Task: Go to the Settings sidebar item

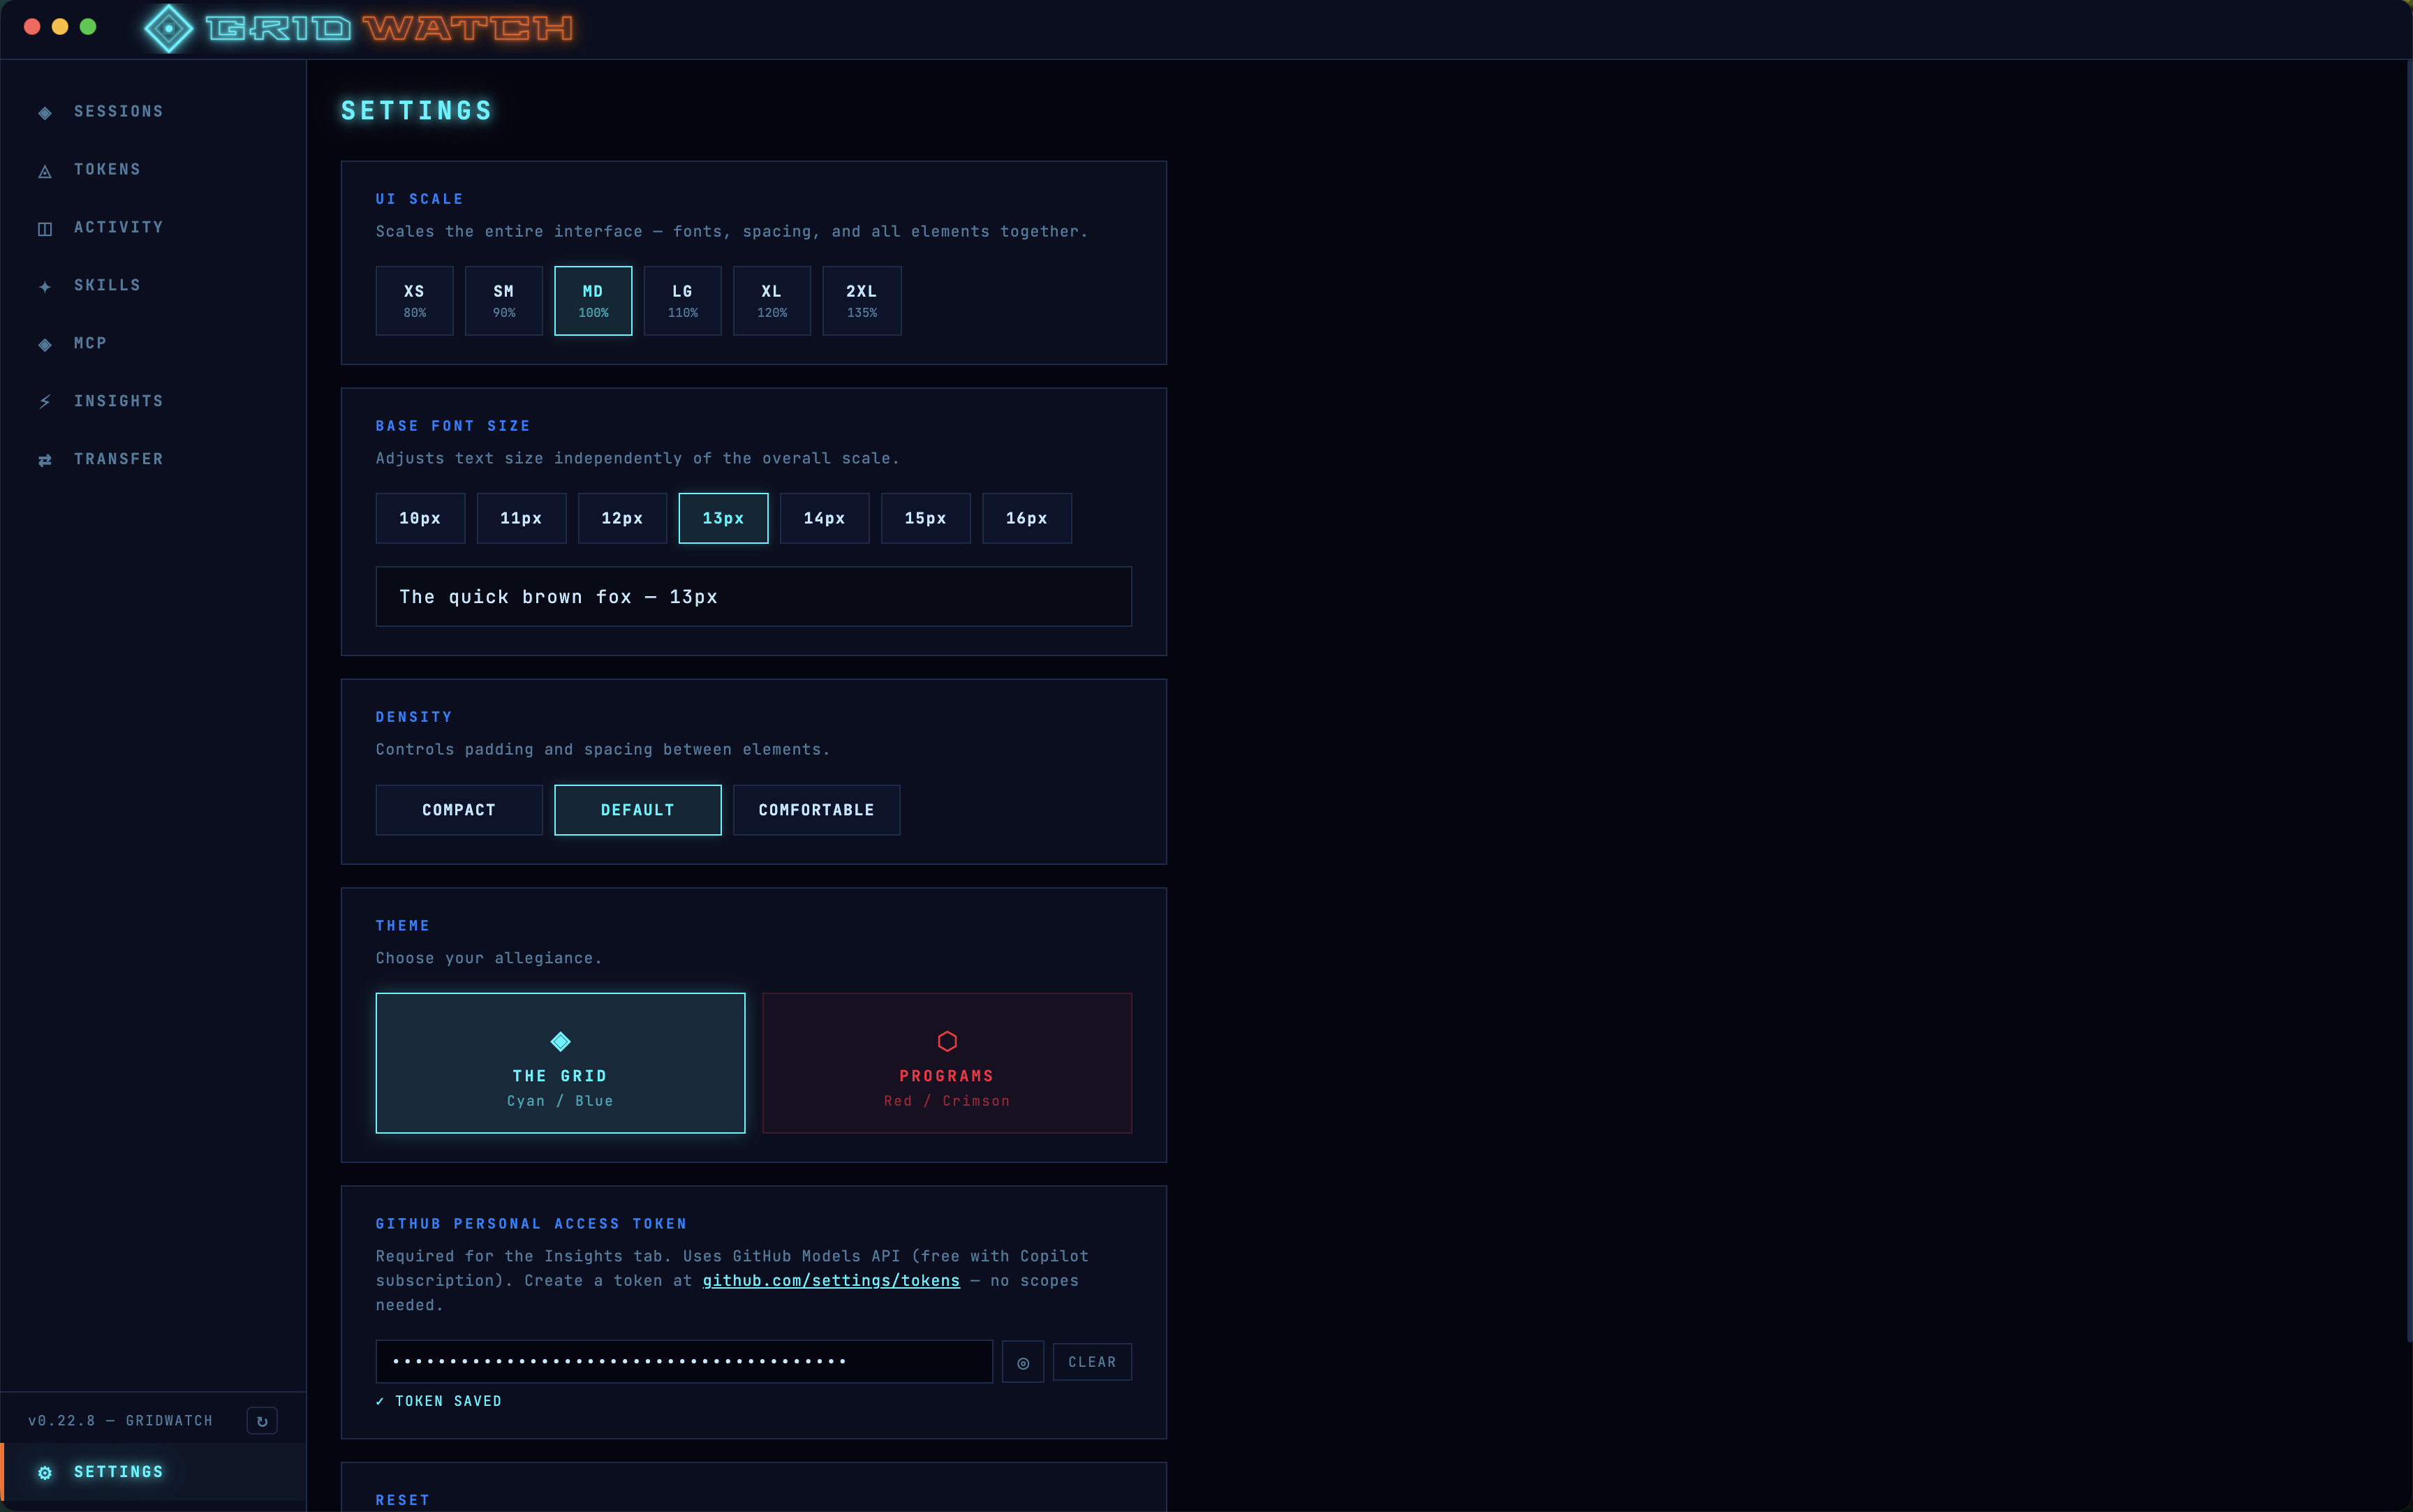Action: (x=118, y=1472)
